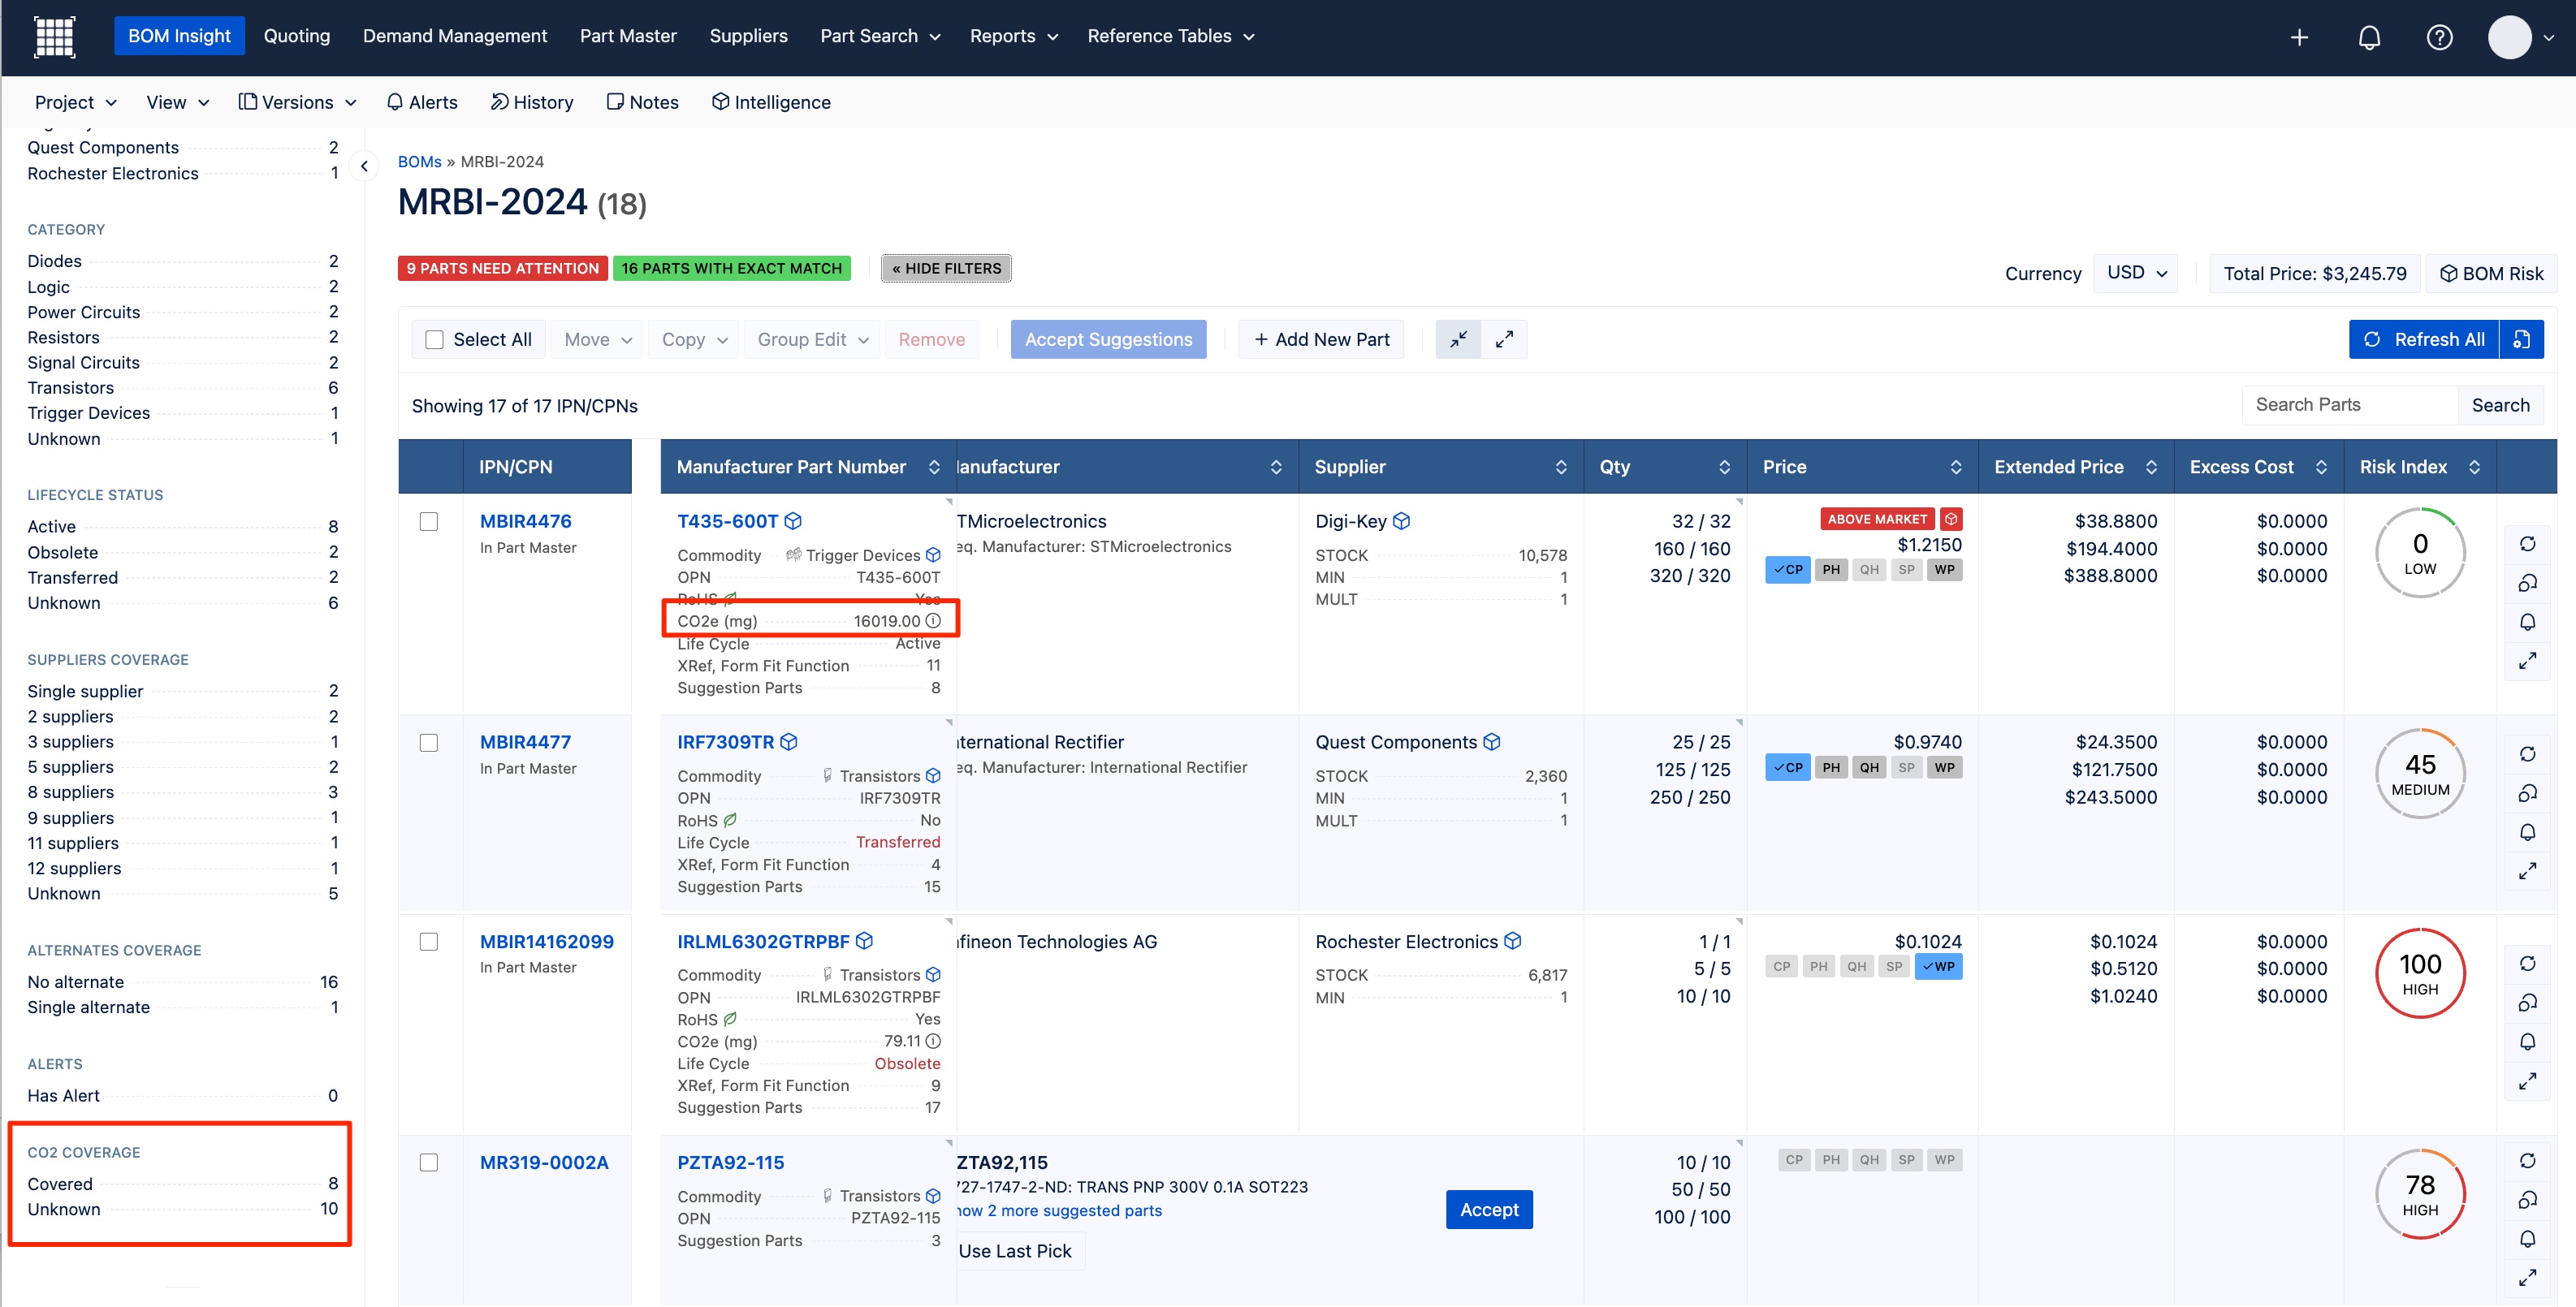Viewport: 2576px width, 1307px height.
Task: Click risk index gauge showing 45 MEDIUM
Action: coord(2420,774)
